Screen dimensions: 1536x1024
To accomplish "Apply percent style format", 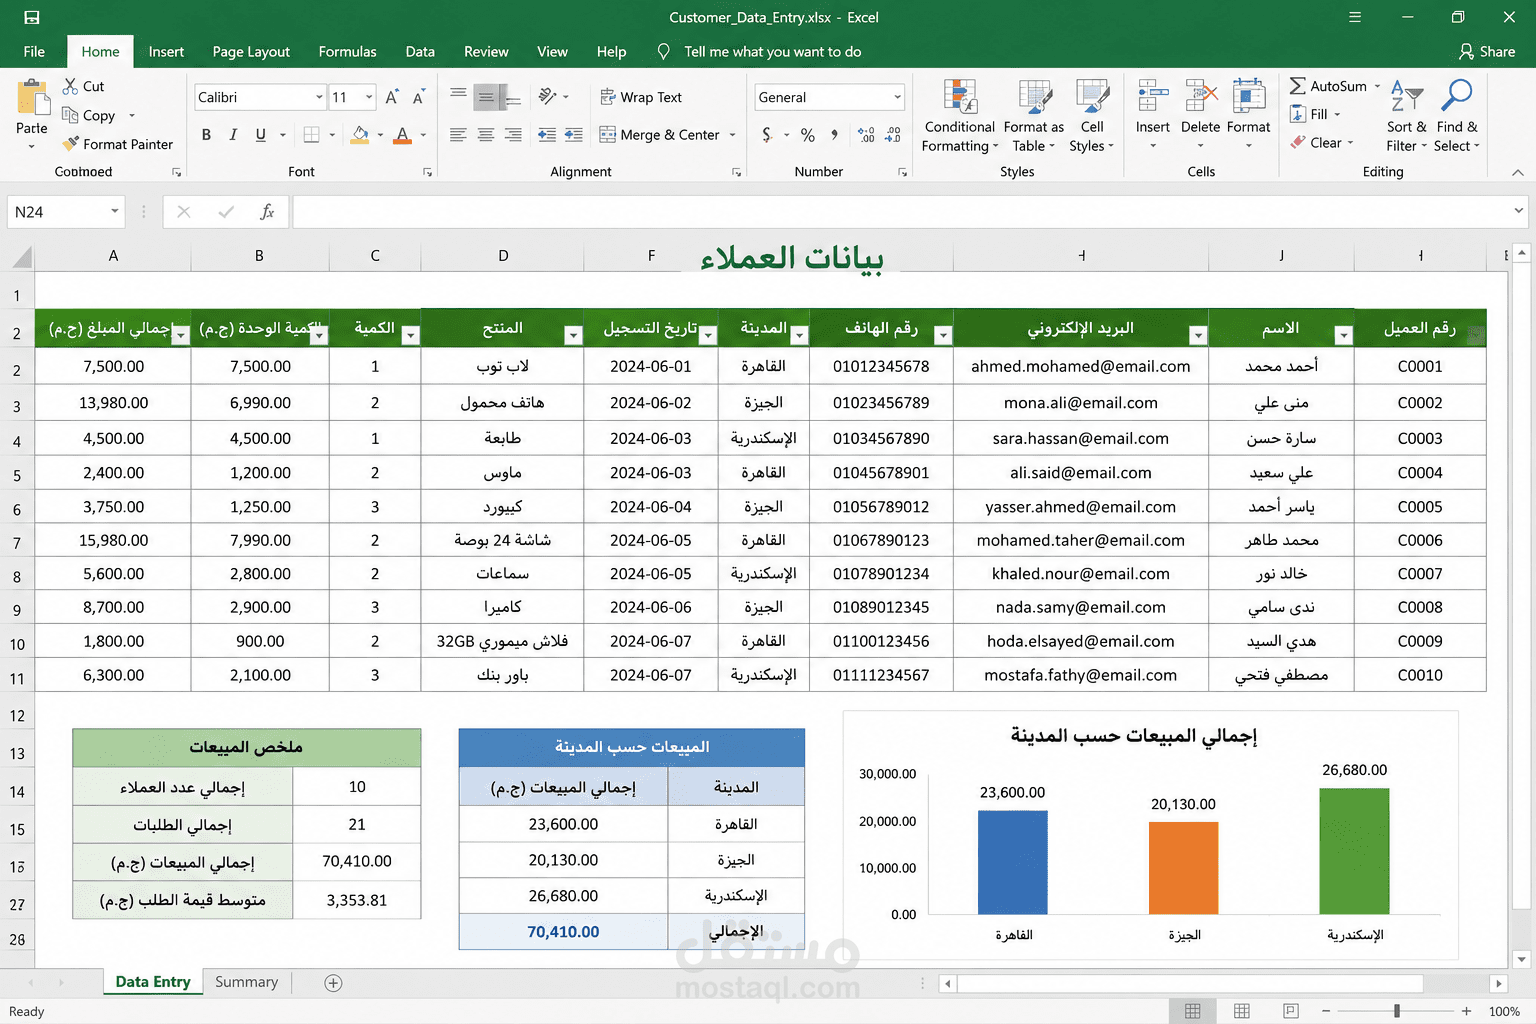I will (808, 135).
